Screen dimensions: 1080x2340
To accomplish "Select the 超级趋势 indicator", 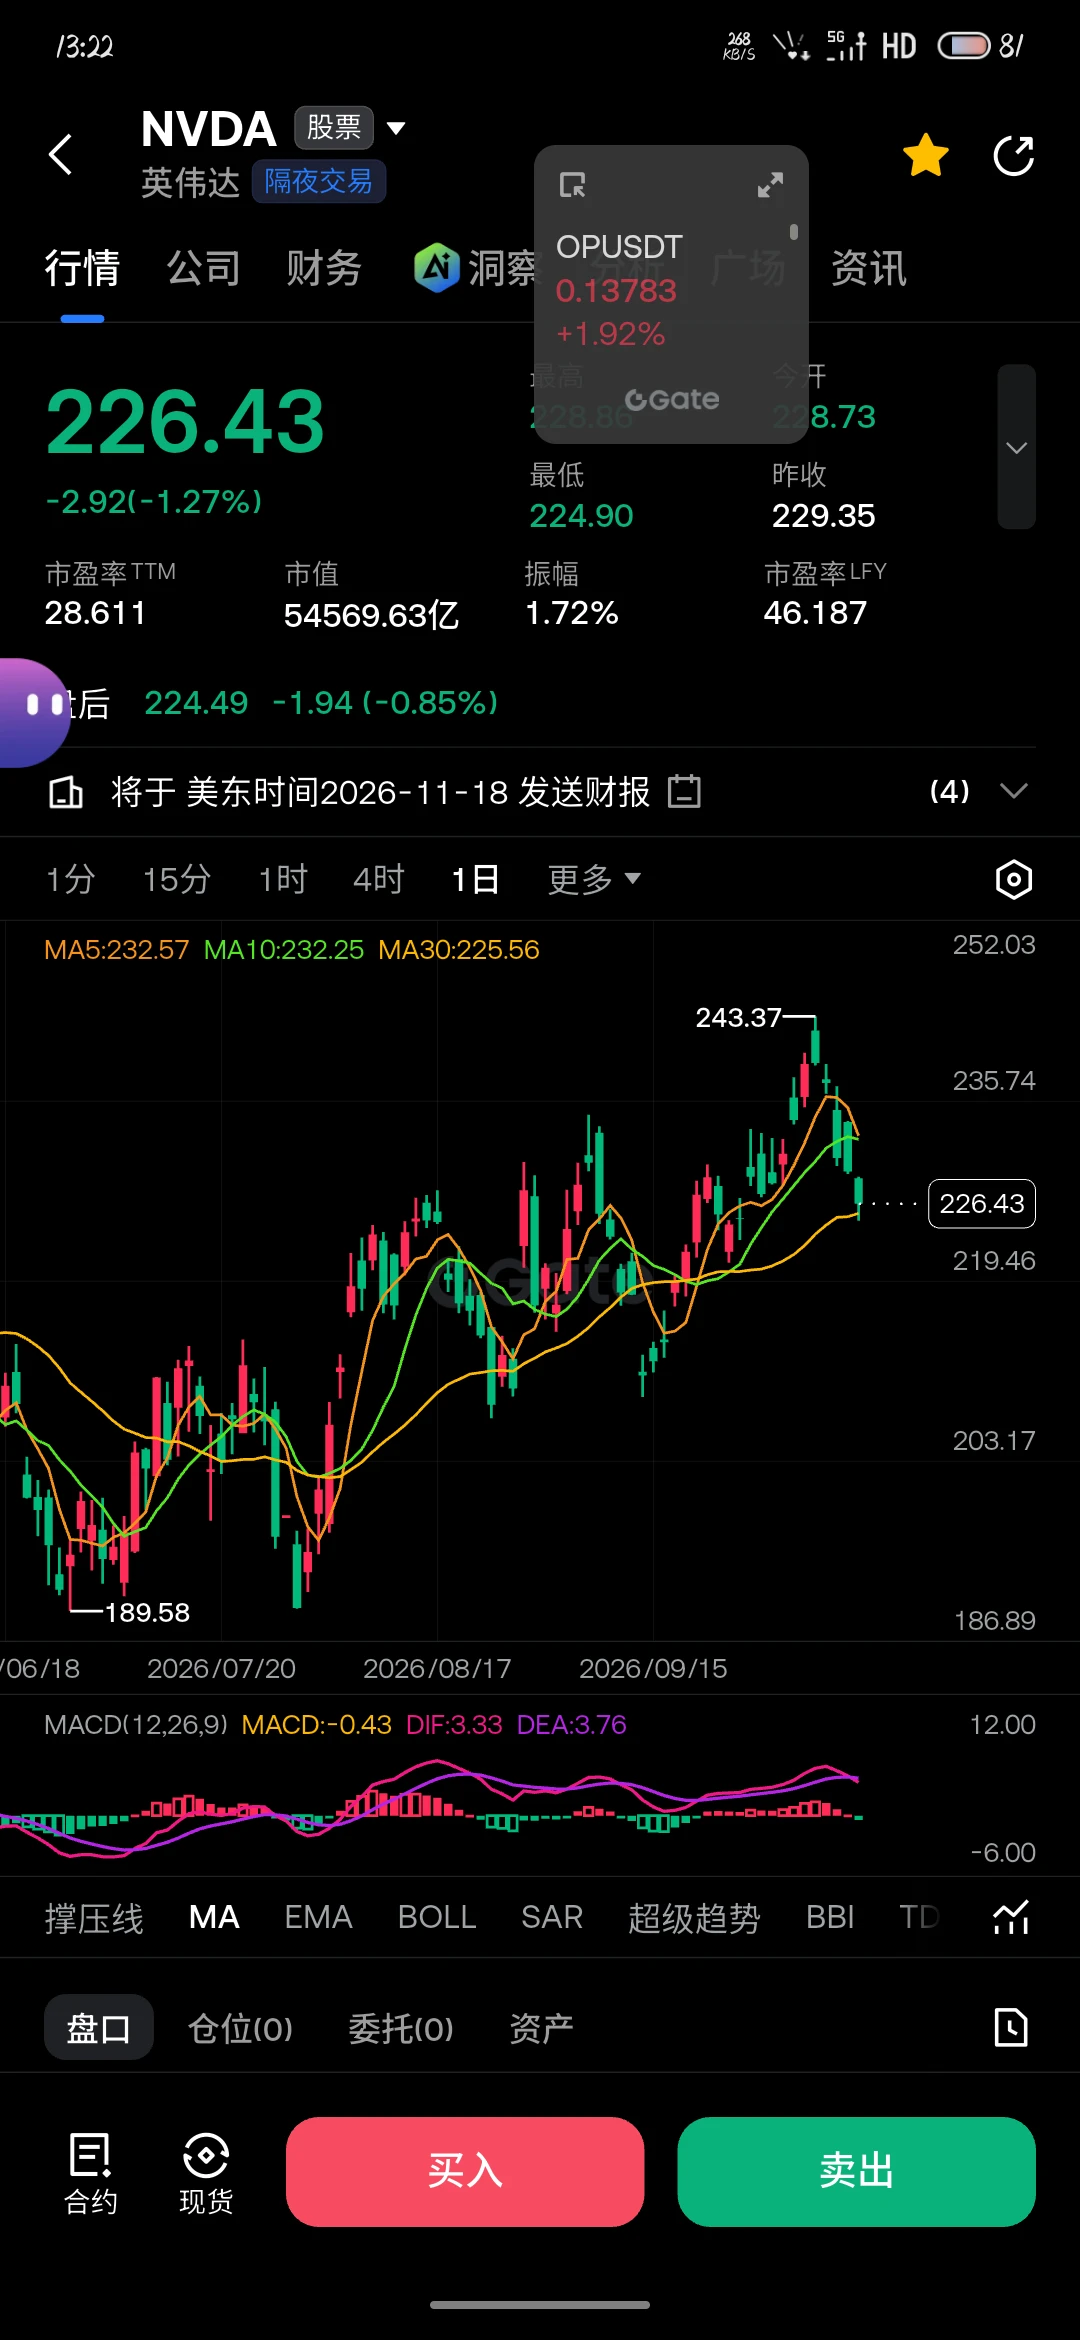I will pyautogui.click(x=694, y=1917).
